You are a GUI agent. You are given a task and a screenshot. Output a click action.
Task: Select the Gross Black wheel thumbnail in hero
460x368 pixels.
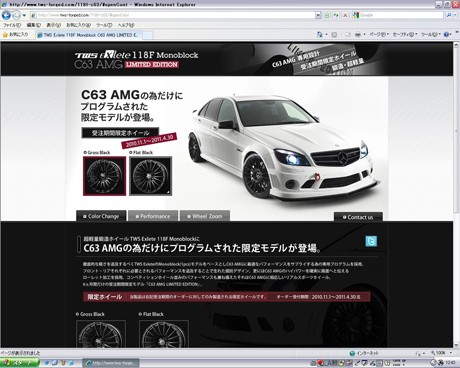click(x=104, y=176)
